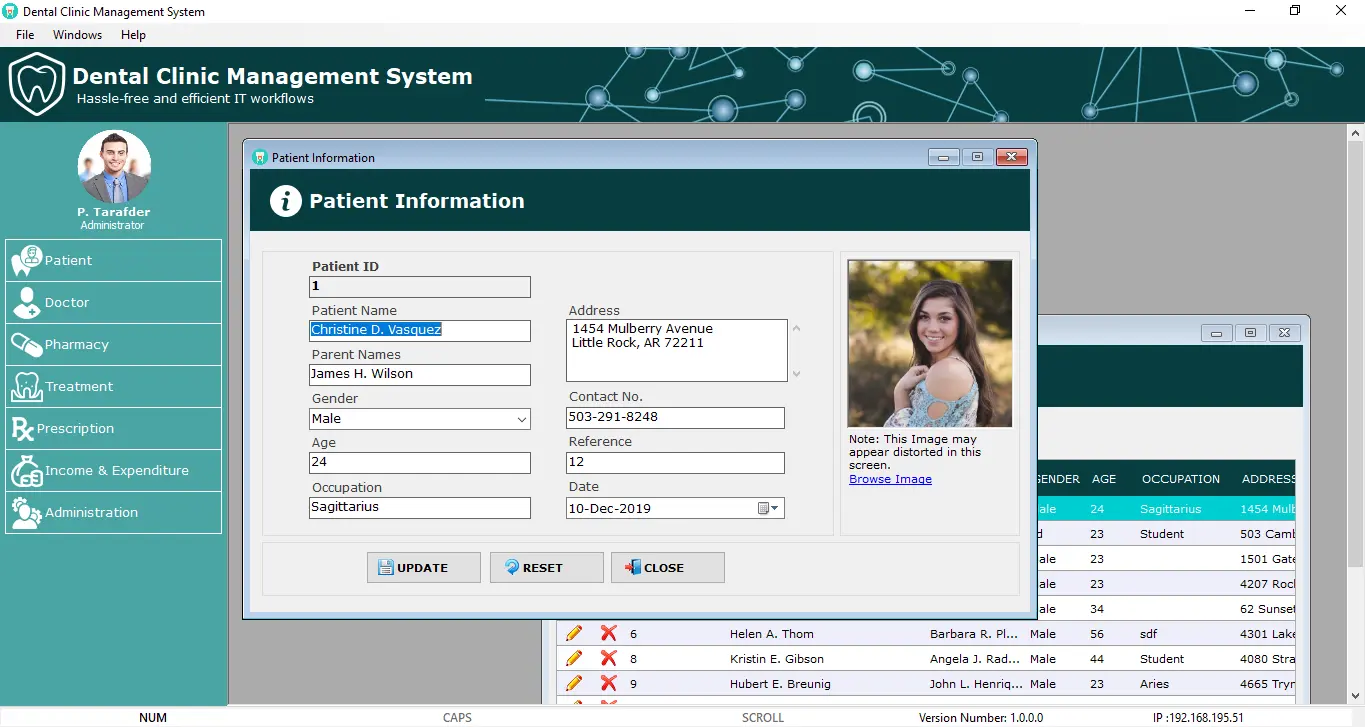
Task: Edit the Kristin E. Gibson record
Action: [574, 658]
